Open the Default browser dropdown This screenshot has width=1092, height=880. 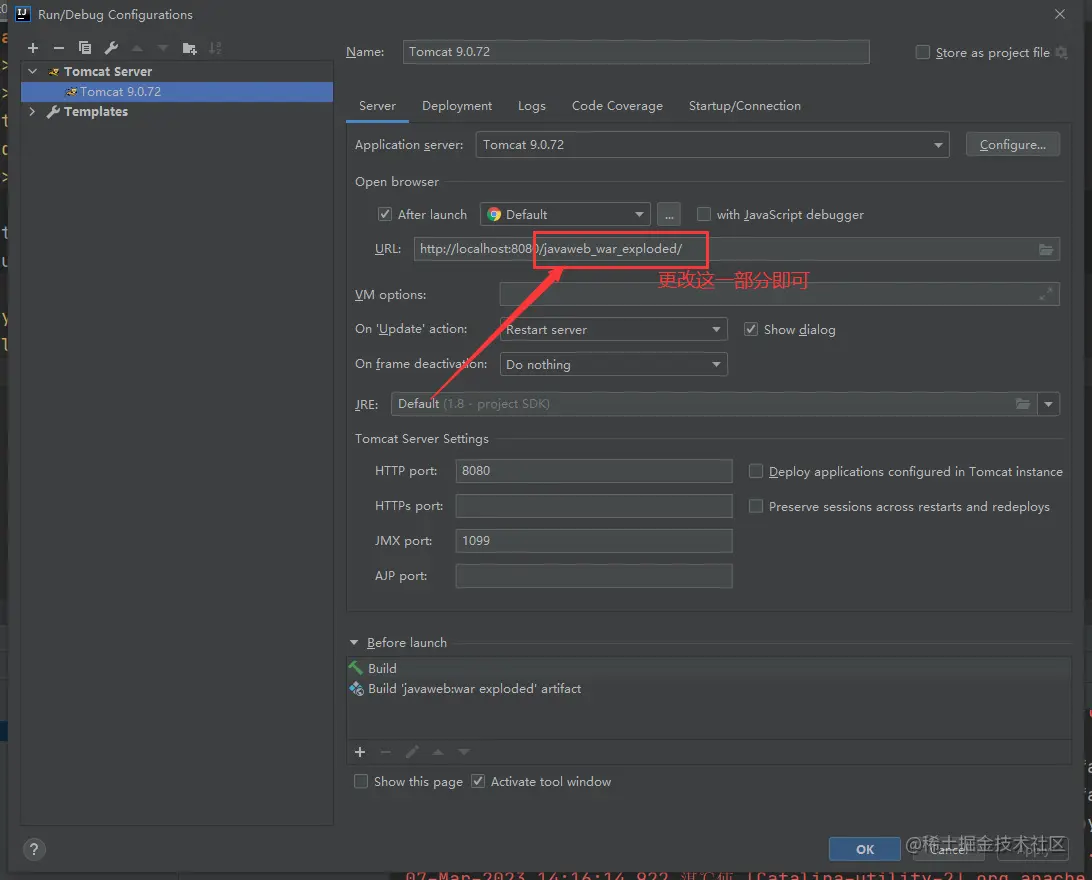tap(565, 214)
